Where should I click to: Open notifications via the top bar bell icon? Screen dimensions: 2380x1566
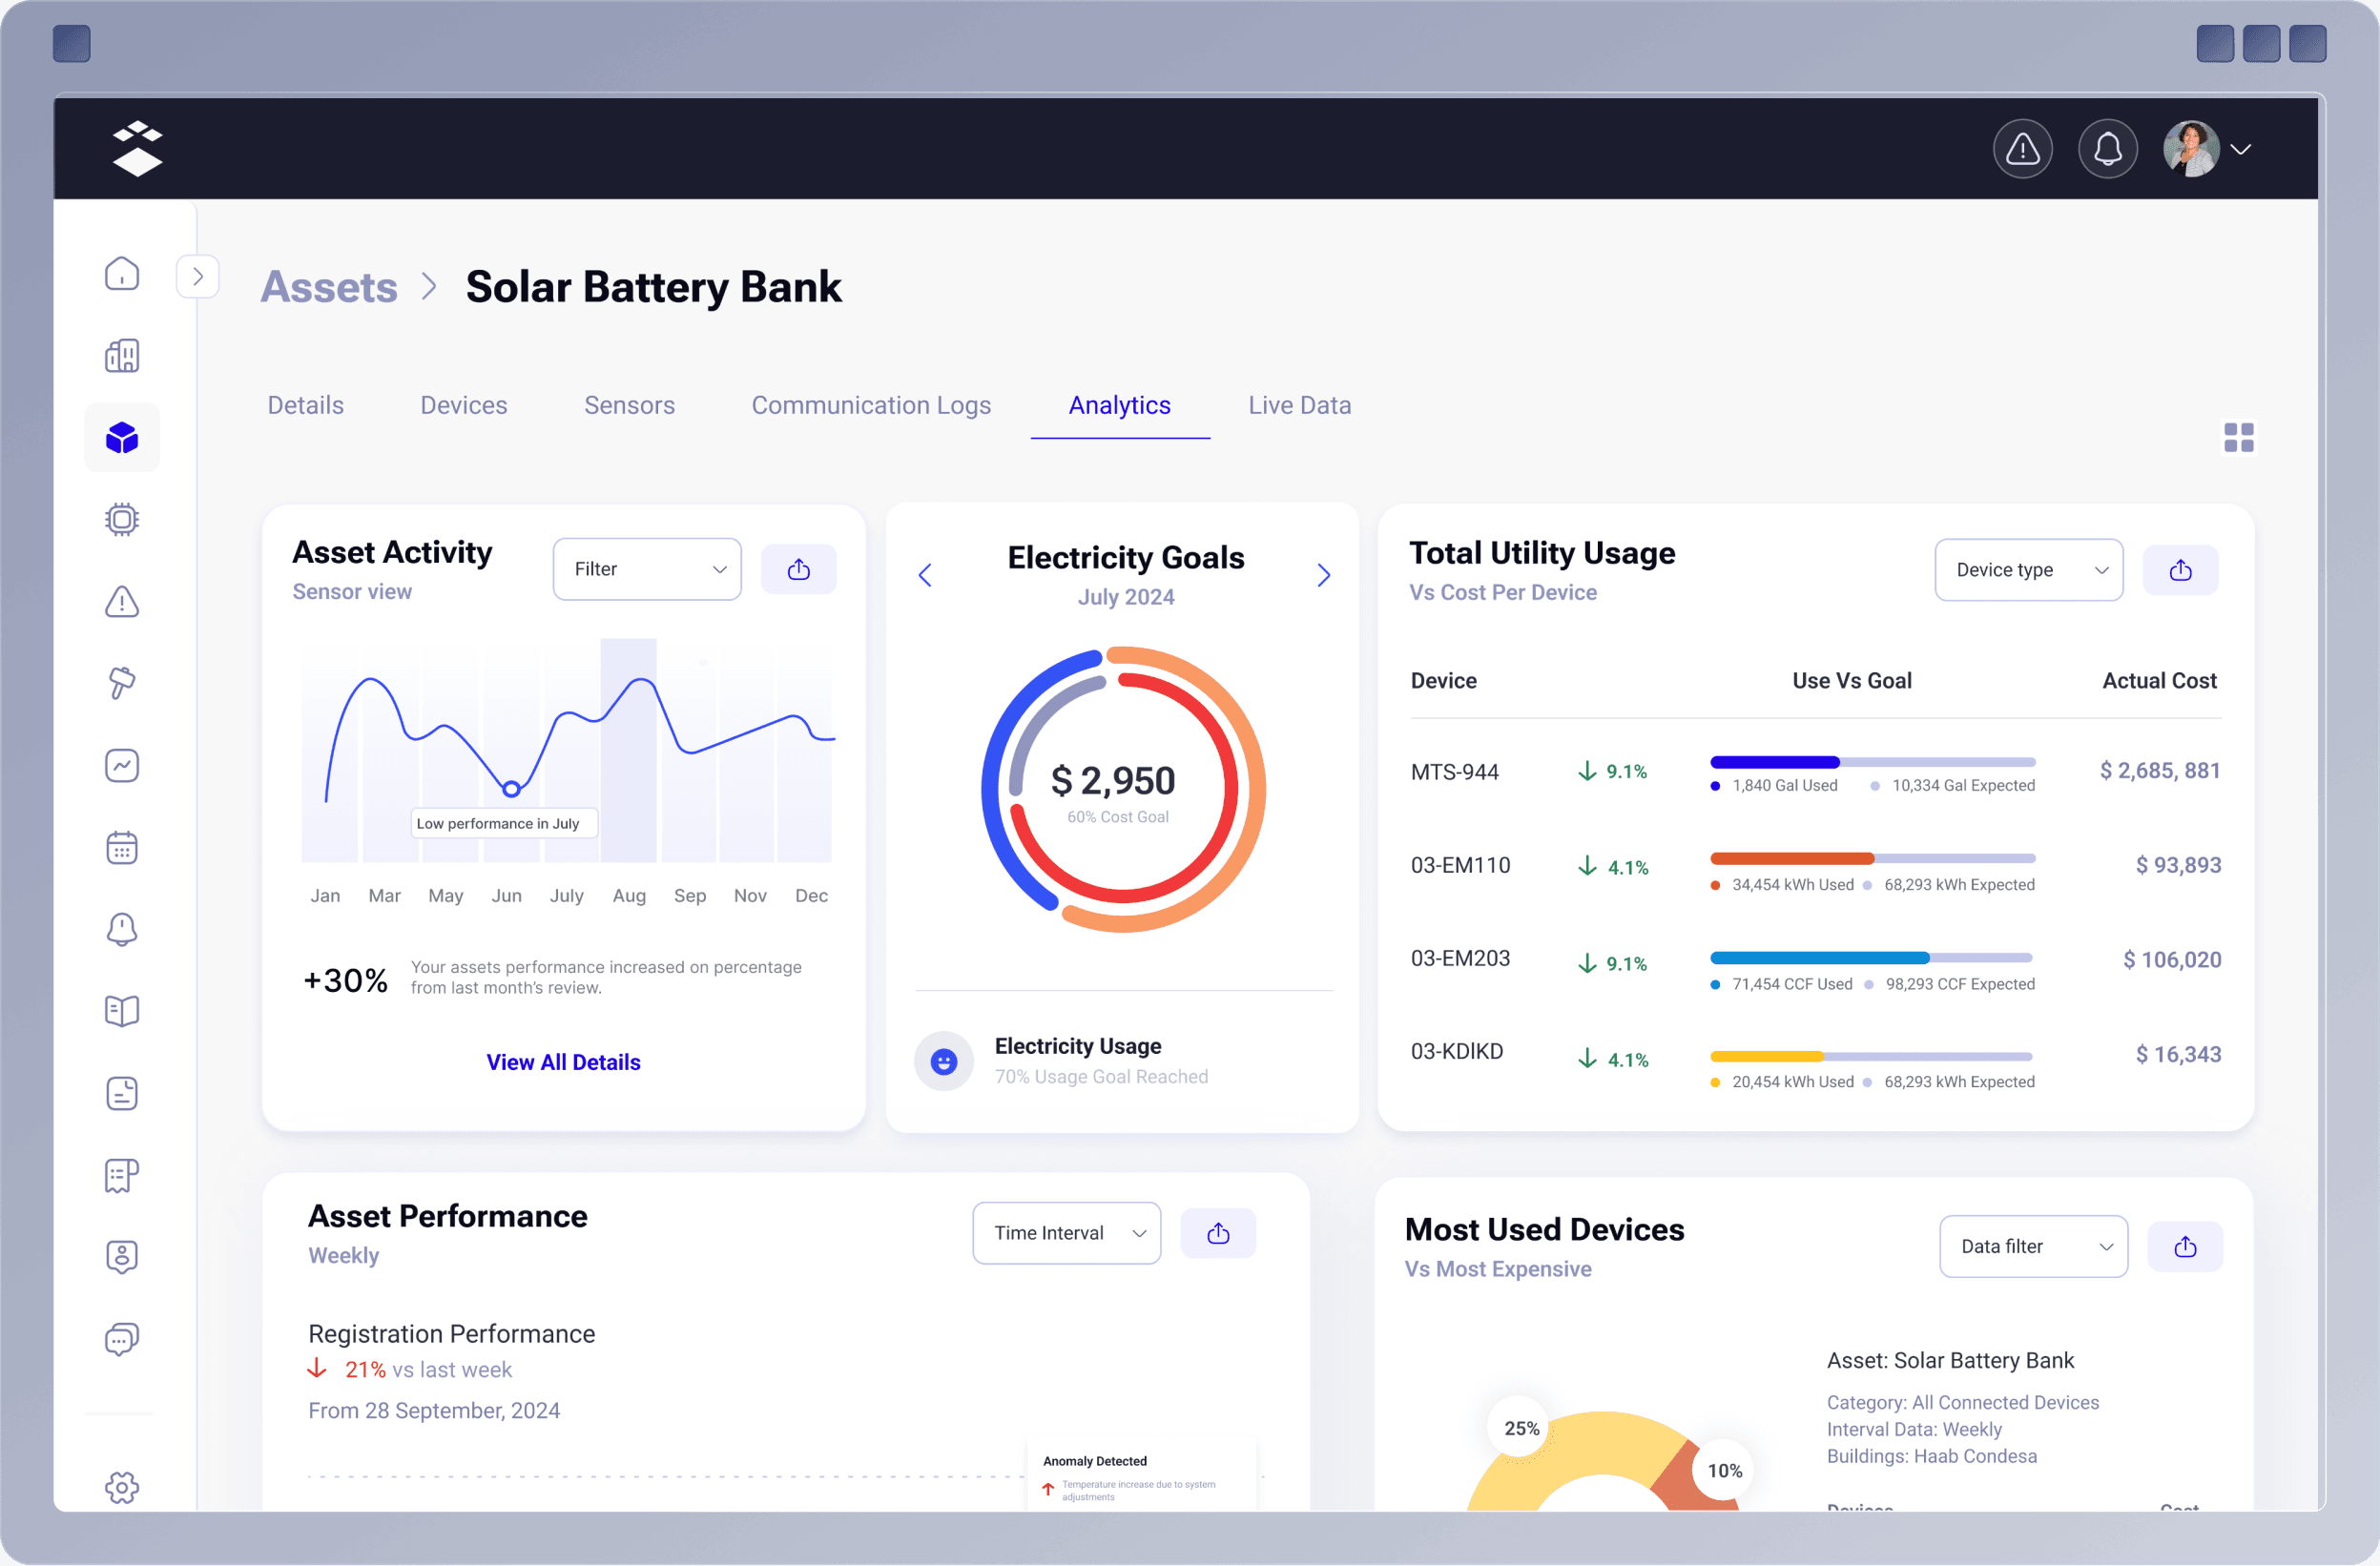pyautogui.click(x=2108, y=148)
